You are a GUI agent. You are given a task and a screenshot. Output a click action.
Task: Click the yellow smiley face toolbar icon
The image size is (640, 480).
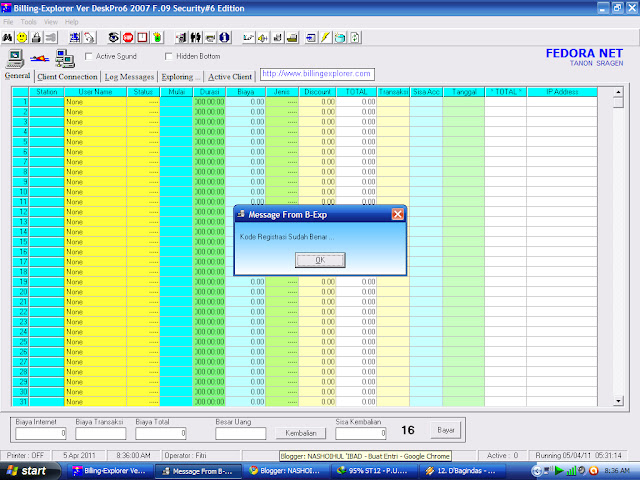22,38
